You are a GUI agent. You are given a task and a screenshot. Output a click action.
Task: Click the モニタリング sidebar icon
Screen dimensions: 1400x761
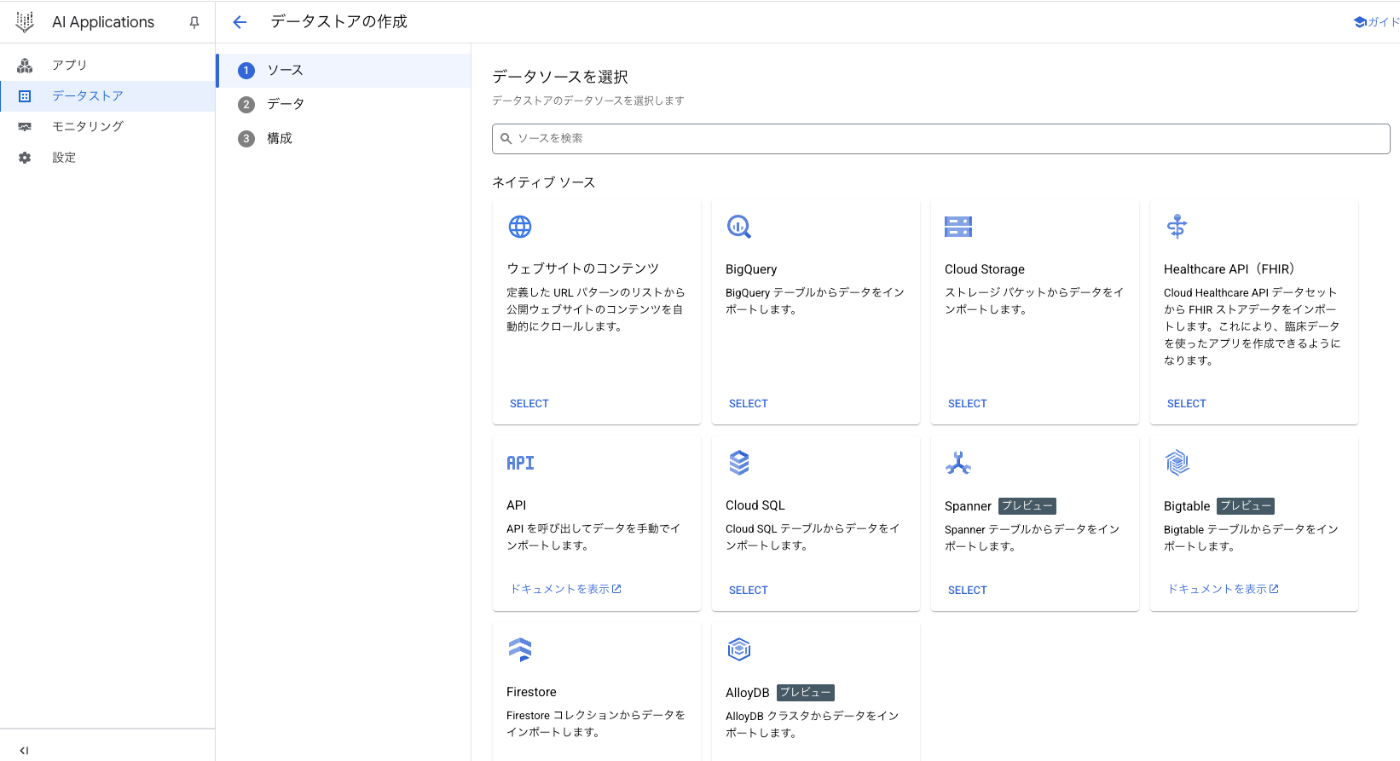pyautogui.click(x=25, y=127)
